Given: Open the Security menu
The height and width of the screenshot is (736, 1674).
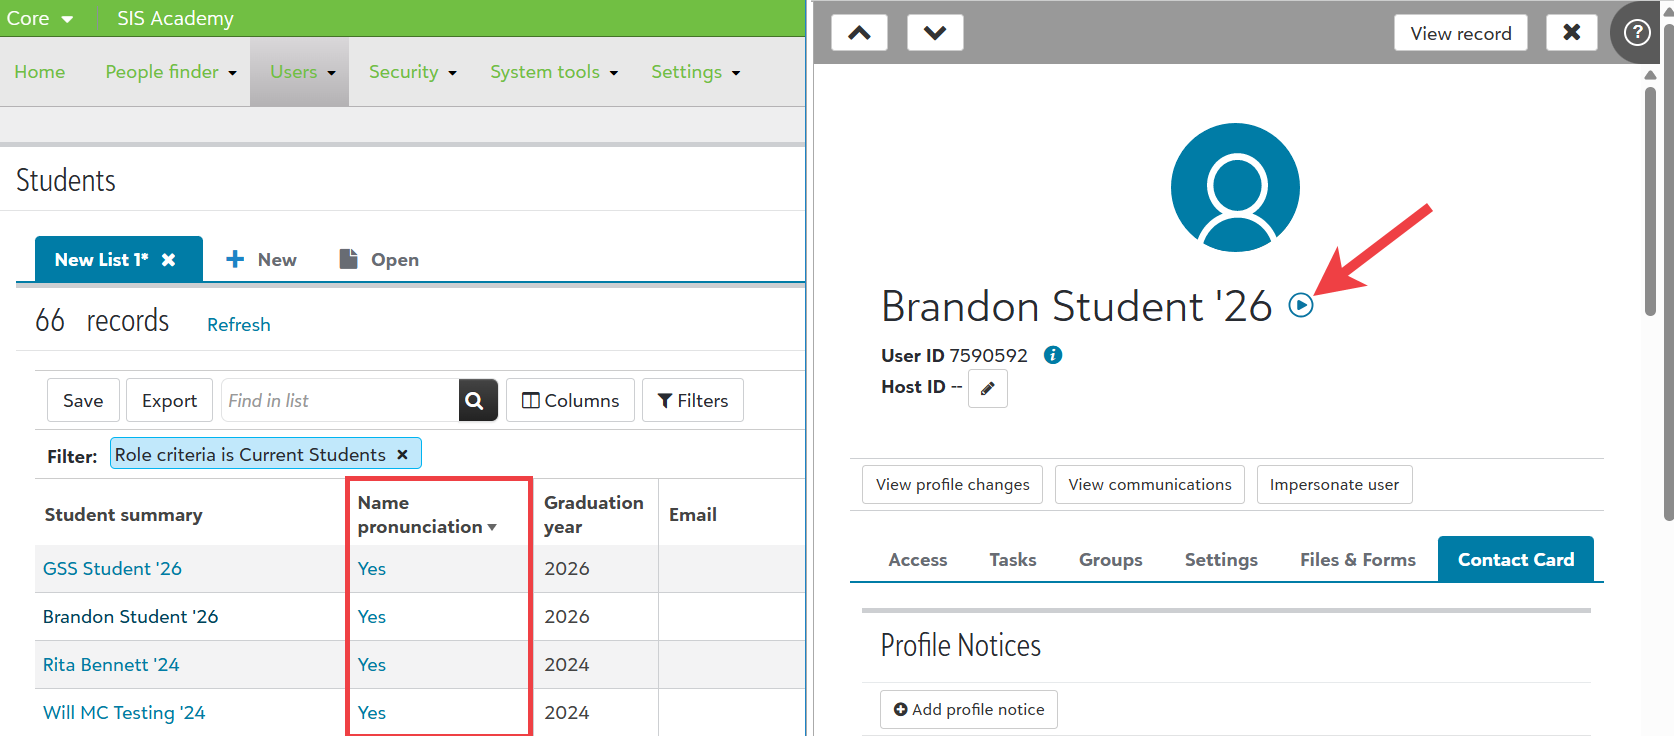Looking at the screenshot, I should 412,72.
